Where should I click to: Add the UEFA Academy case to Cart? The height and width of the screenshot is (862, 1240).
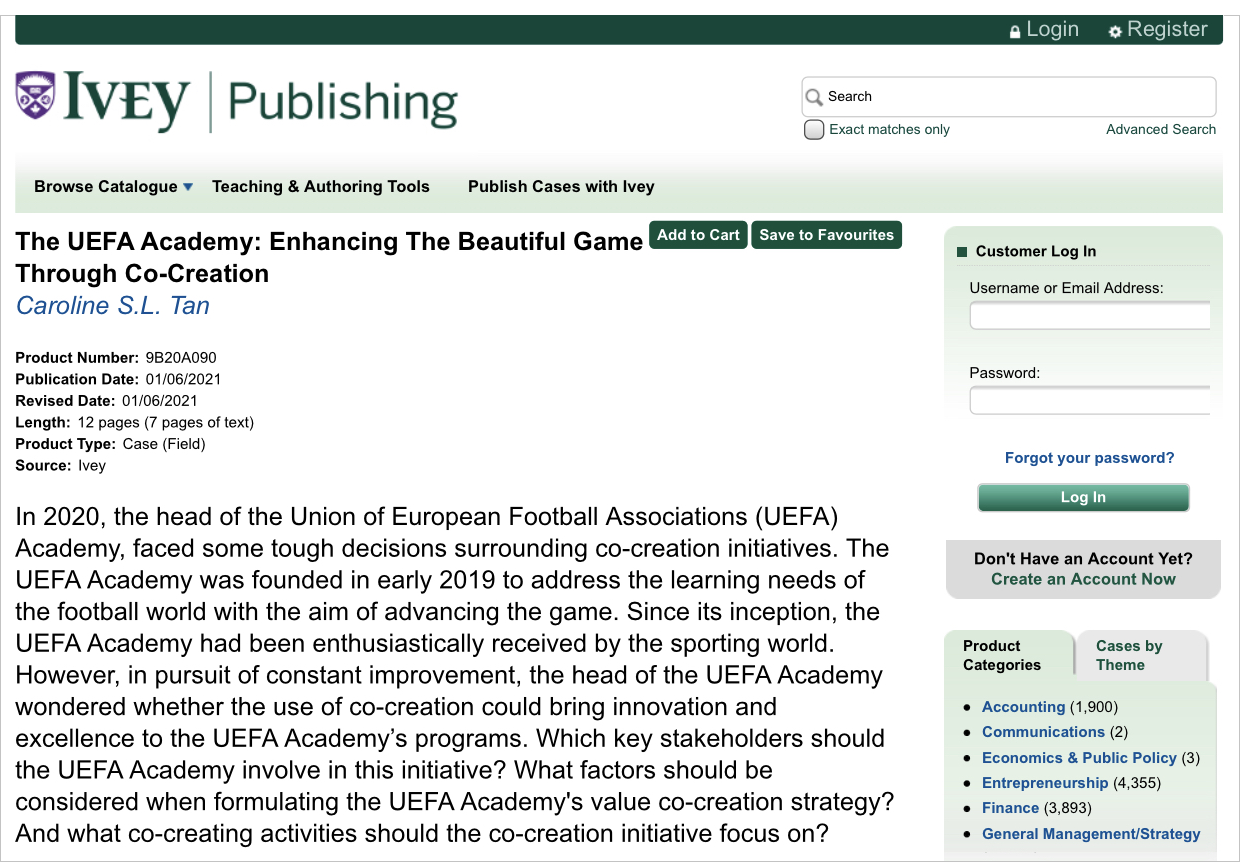coord(697,234)
